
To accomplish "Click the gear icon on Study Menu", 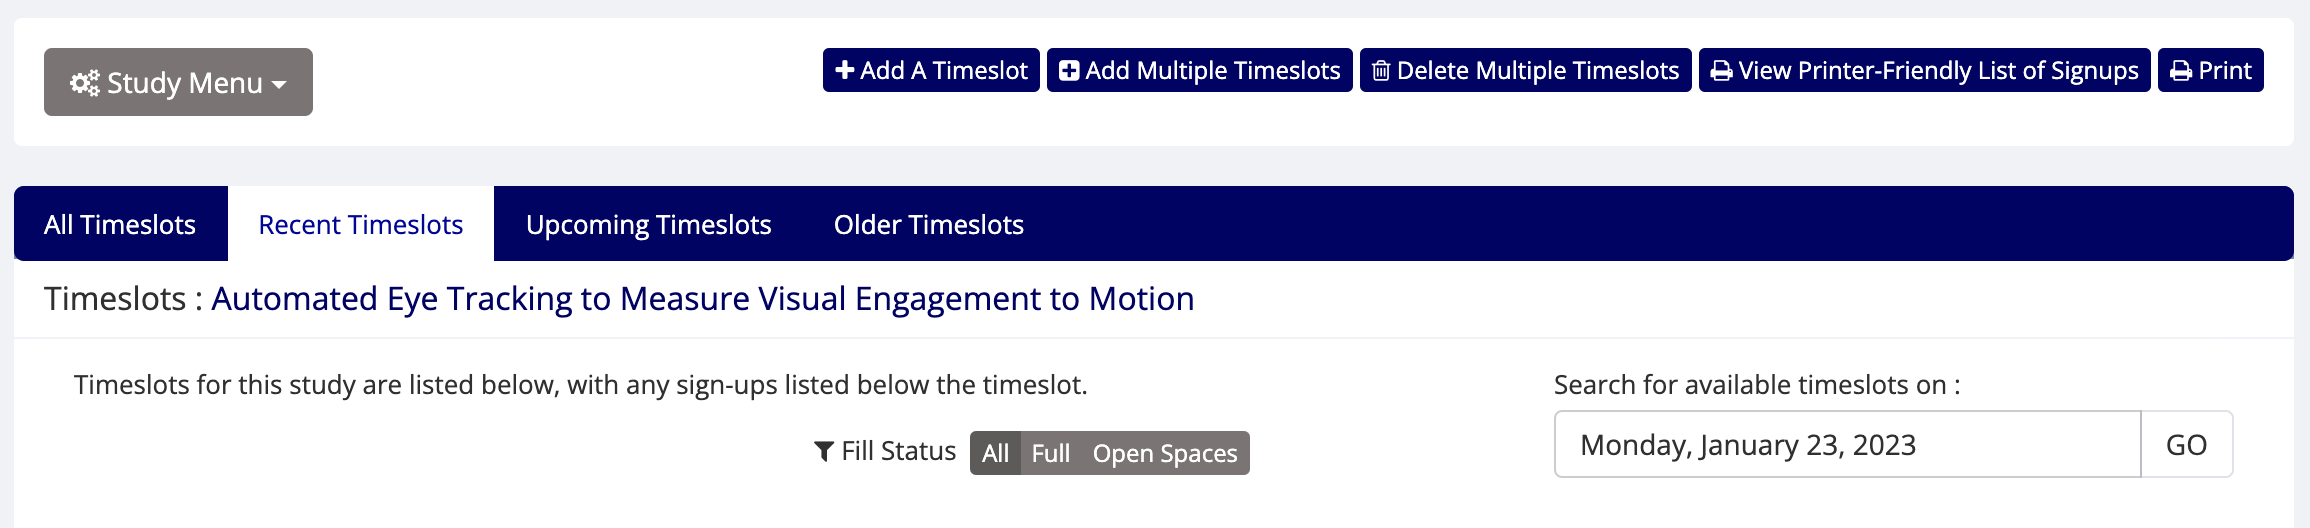I will click(84, 83).
